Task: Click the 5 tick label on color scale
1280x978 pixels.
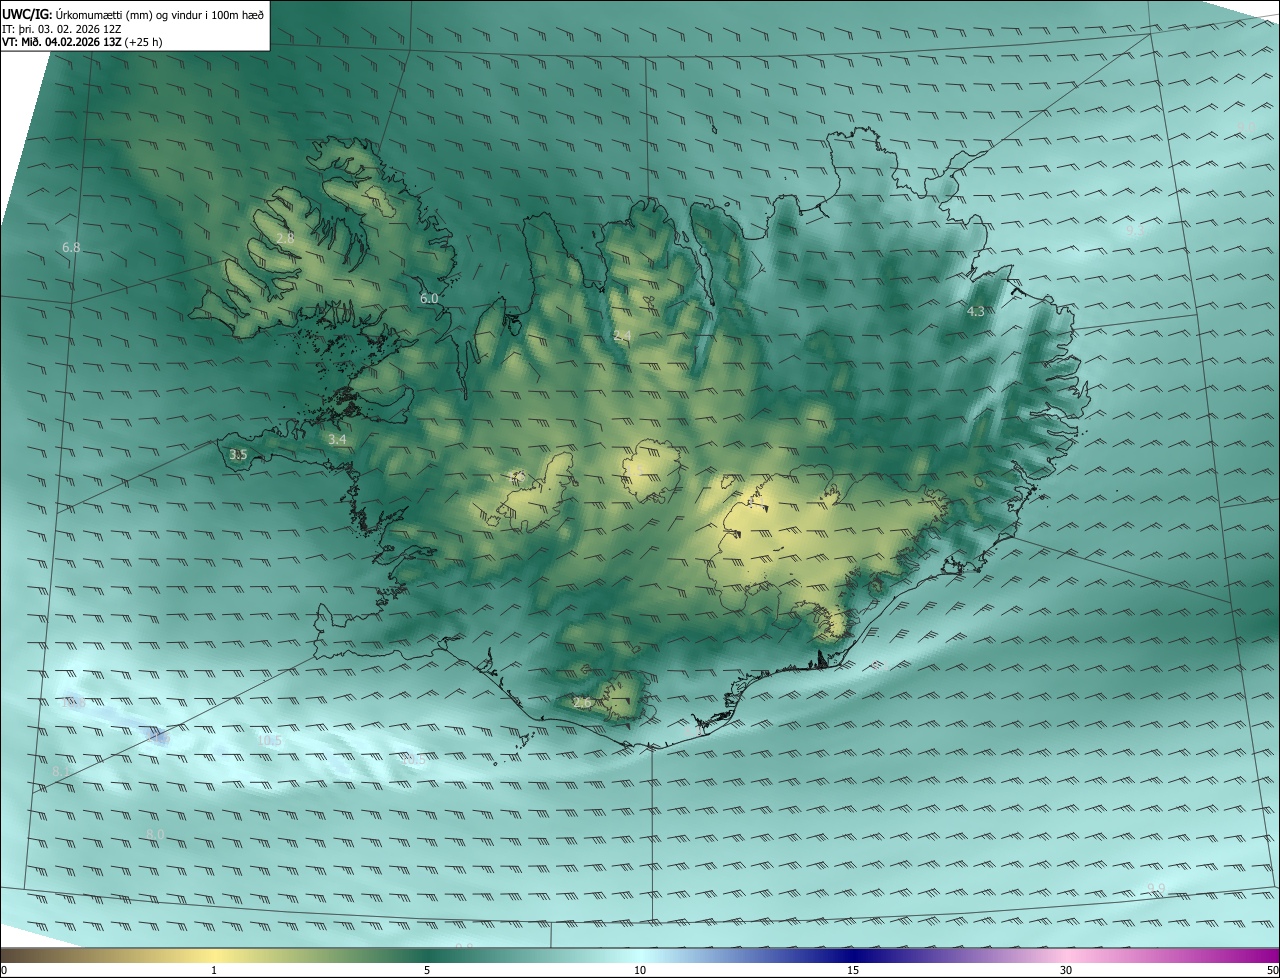Action: pos(427,970)
